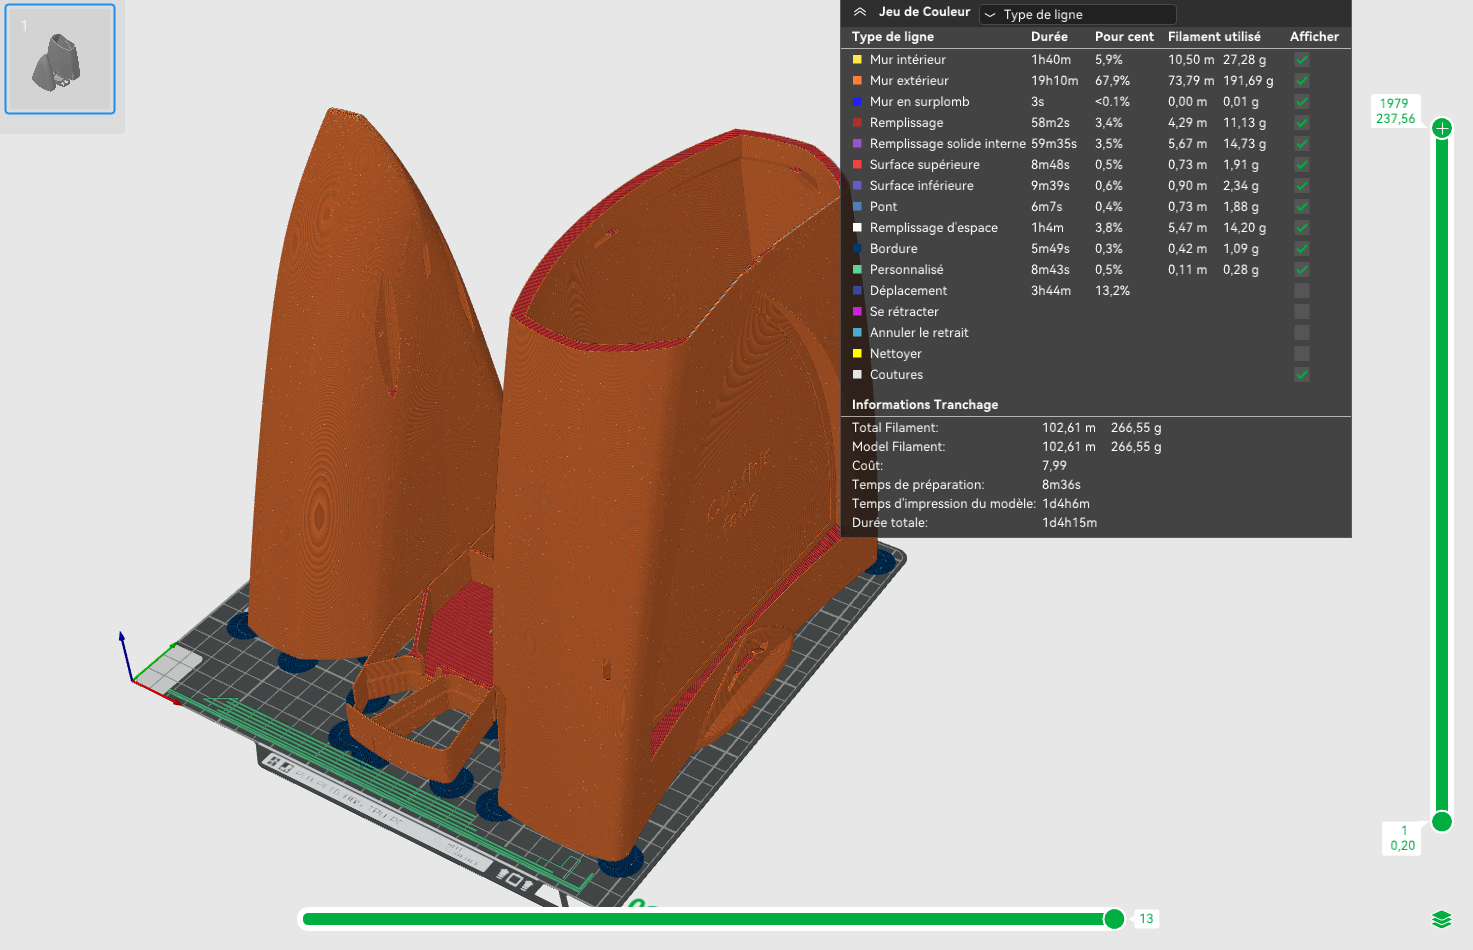Image resolution: width=1473 pixels, height=950 pixels.
Task: Toggle Surface inférieure visibility checkbox
Action: click(1301, 186)
